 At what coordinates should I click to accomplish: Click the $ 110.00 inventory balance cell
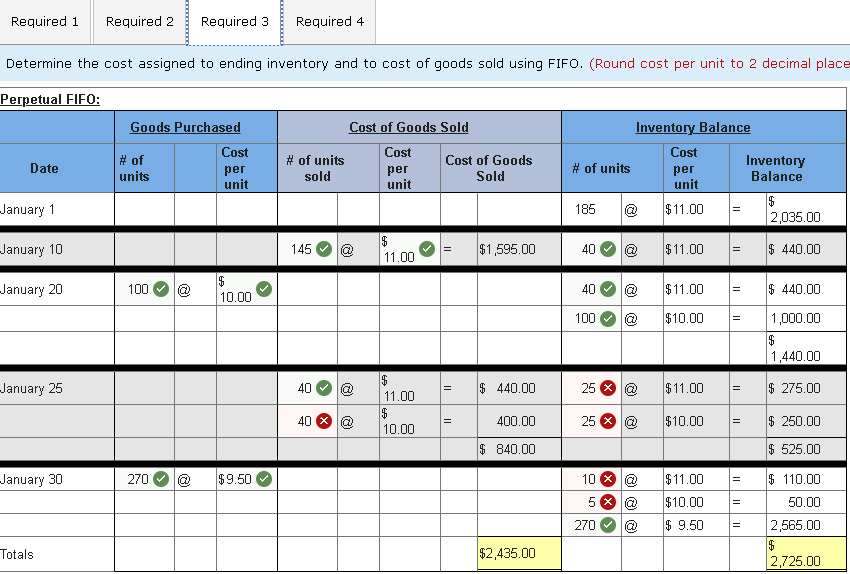[806, 479]
